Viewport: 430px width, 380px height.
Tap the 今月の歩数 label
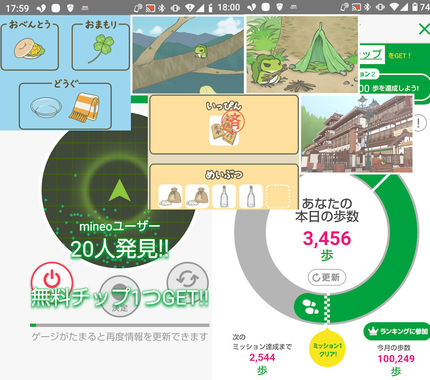point(394,348)
